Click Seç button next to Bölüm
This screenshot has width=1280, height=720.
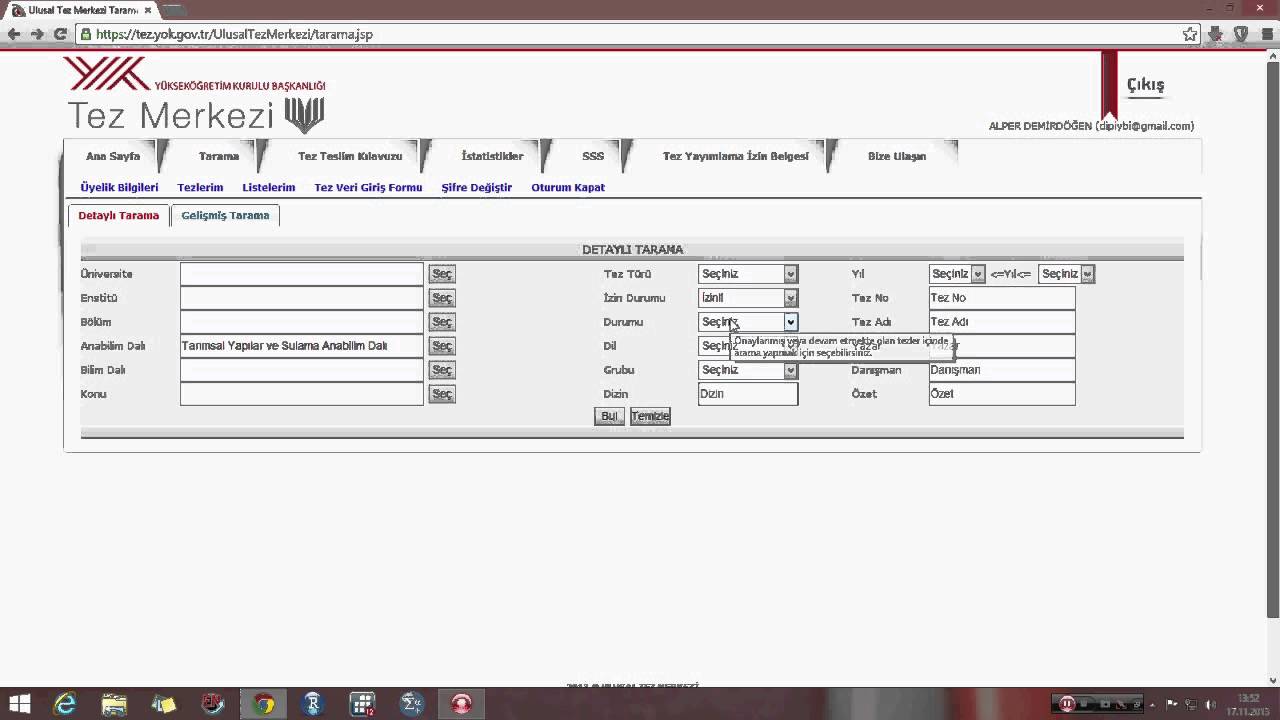coord(442,322)
